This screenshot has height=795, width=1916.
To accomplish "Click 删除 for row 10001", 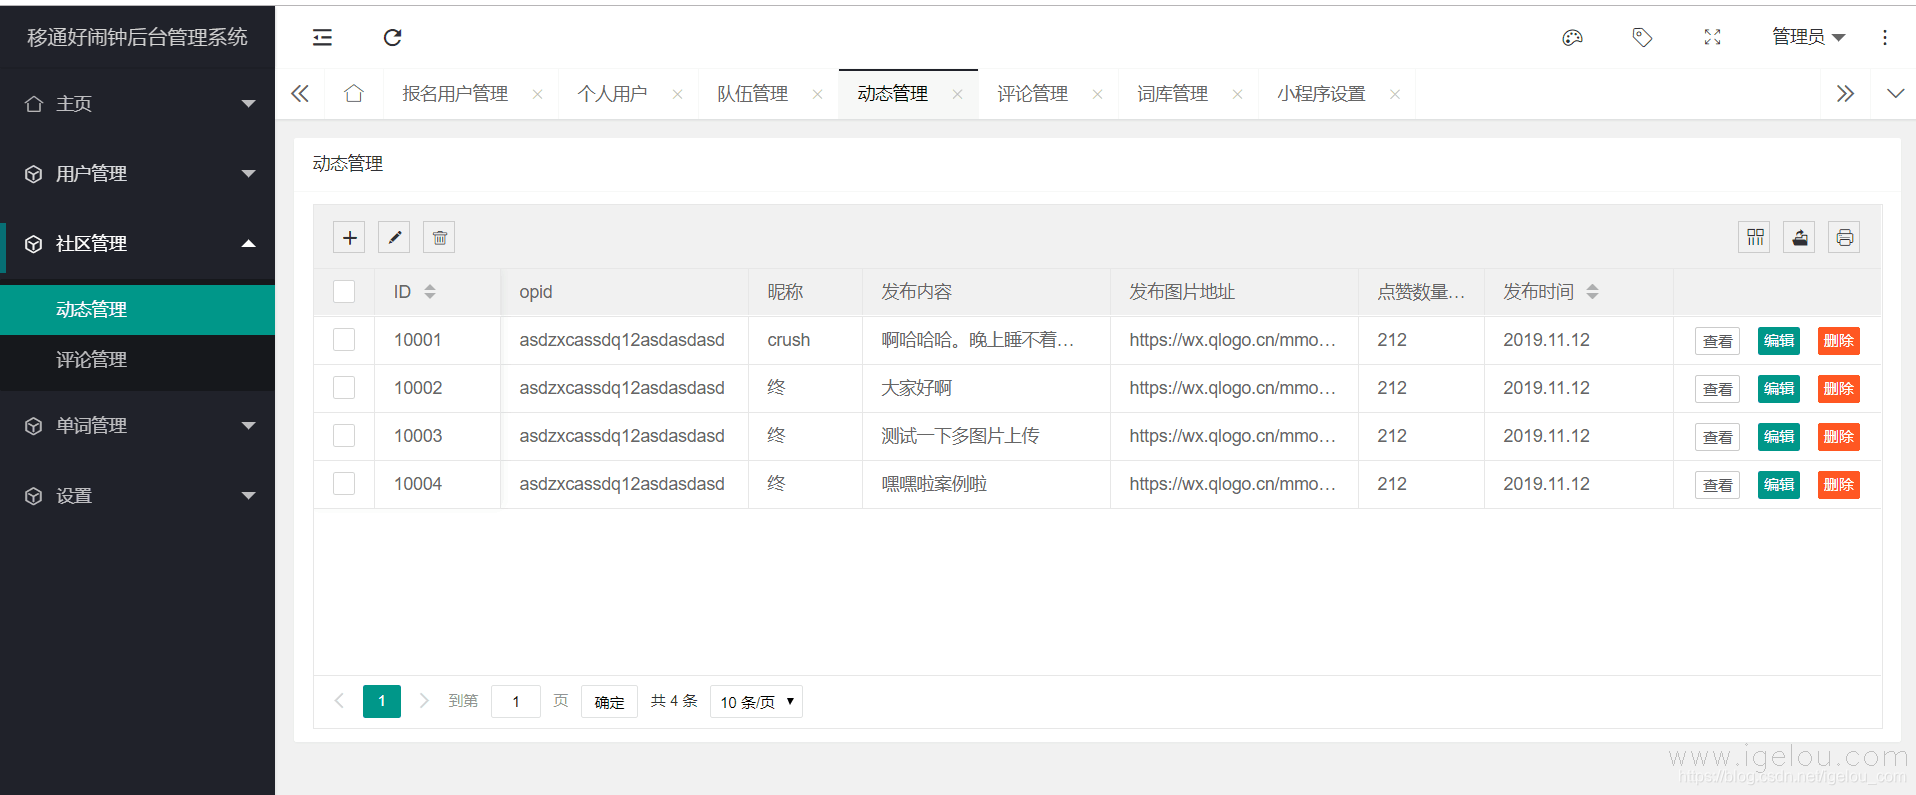I will coord(1838,341).
